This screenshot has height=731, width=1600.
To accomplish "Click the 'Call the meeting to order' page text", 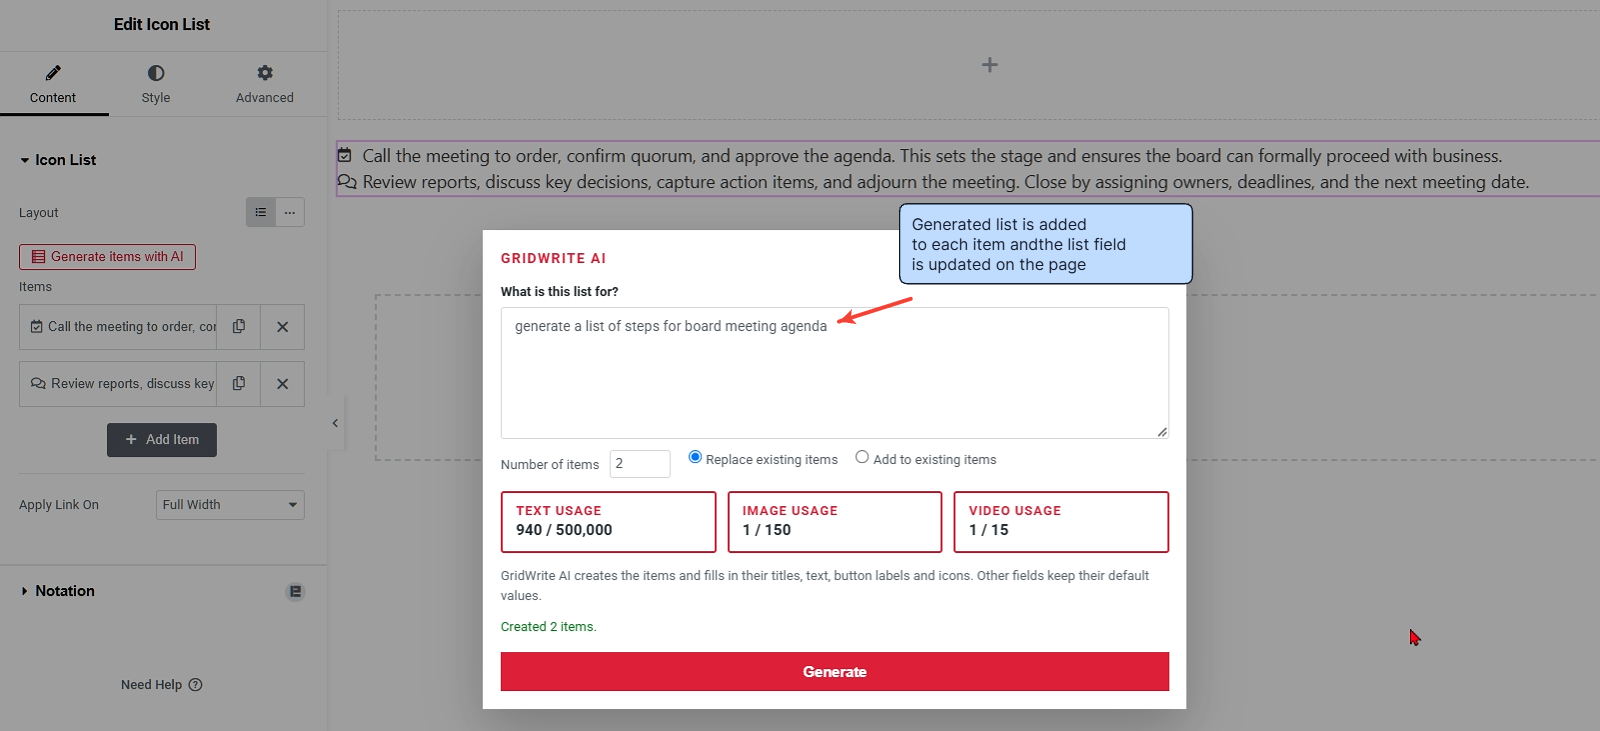I will coord(932,156).
